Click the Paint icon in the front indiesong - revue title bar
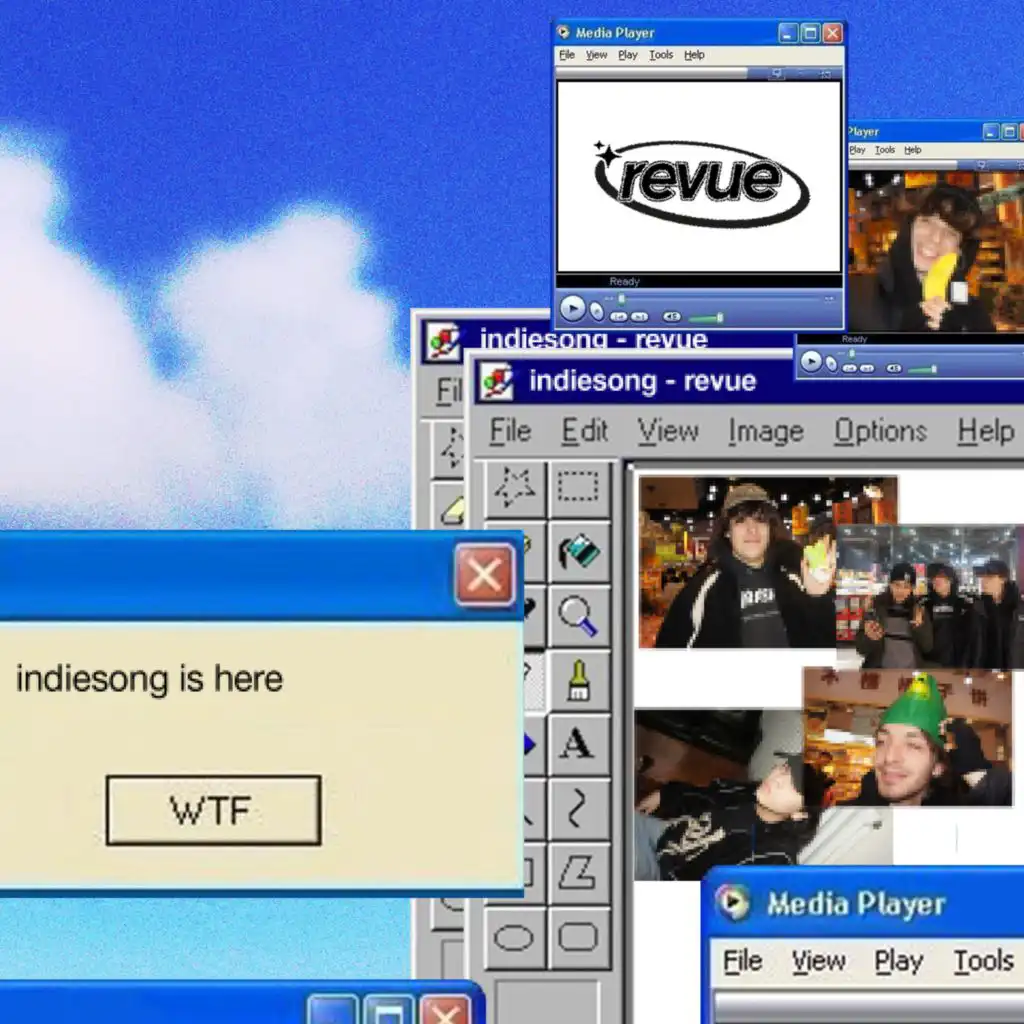 tap(496, 381)
